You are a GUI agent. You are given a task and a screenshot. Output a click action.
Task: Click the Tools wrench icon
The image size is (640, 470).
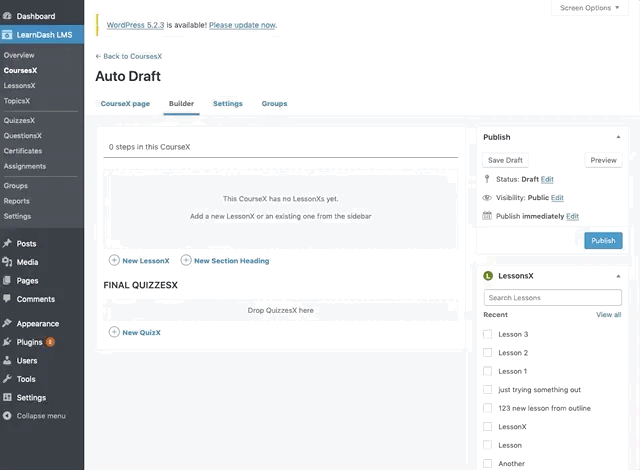click(x=7, y=379)
